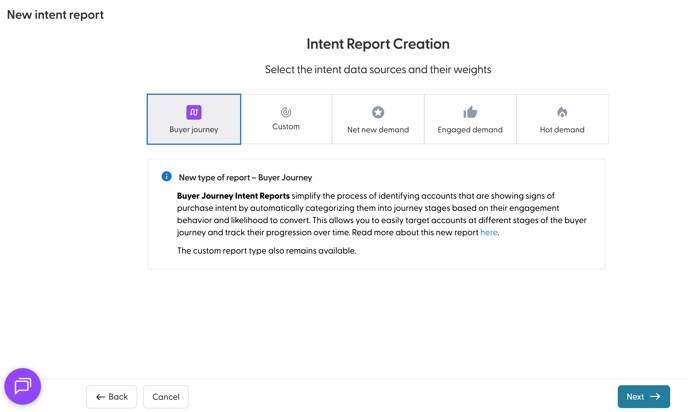This screenshot has height=412, width=688.
Task: Click the Engaged demand thumbs-up icon
Action: coord(470,112)
